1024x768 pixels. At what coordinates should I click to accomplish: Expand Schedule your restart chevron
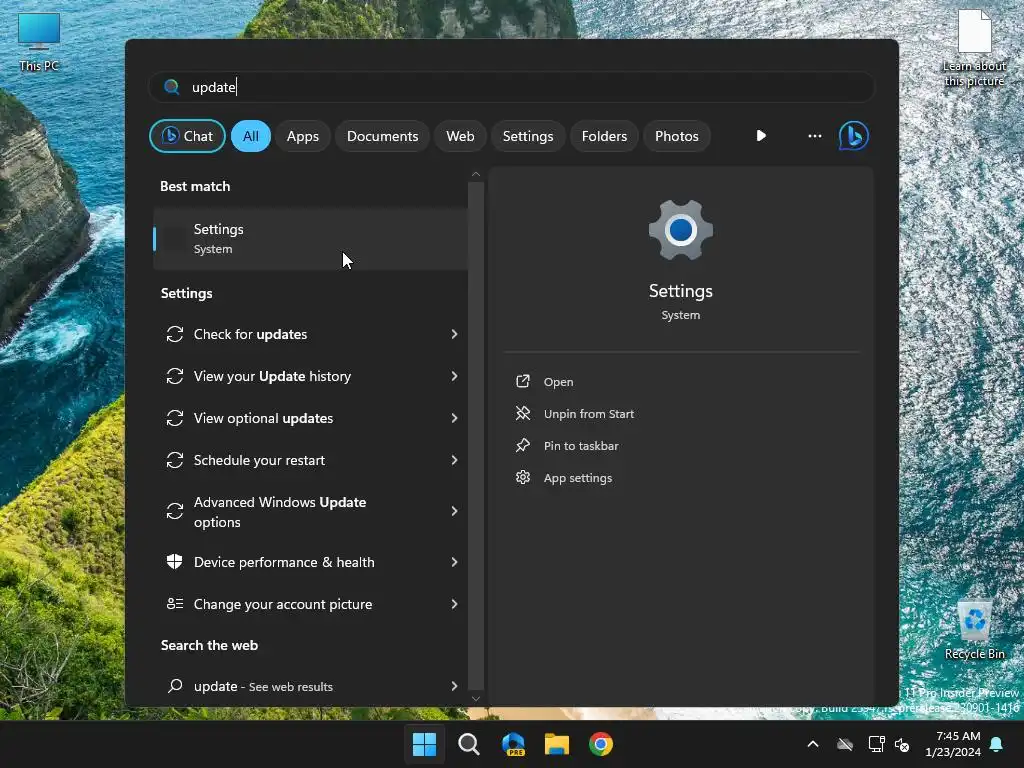(454, 460)
